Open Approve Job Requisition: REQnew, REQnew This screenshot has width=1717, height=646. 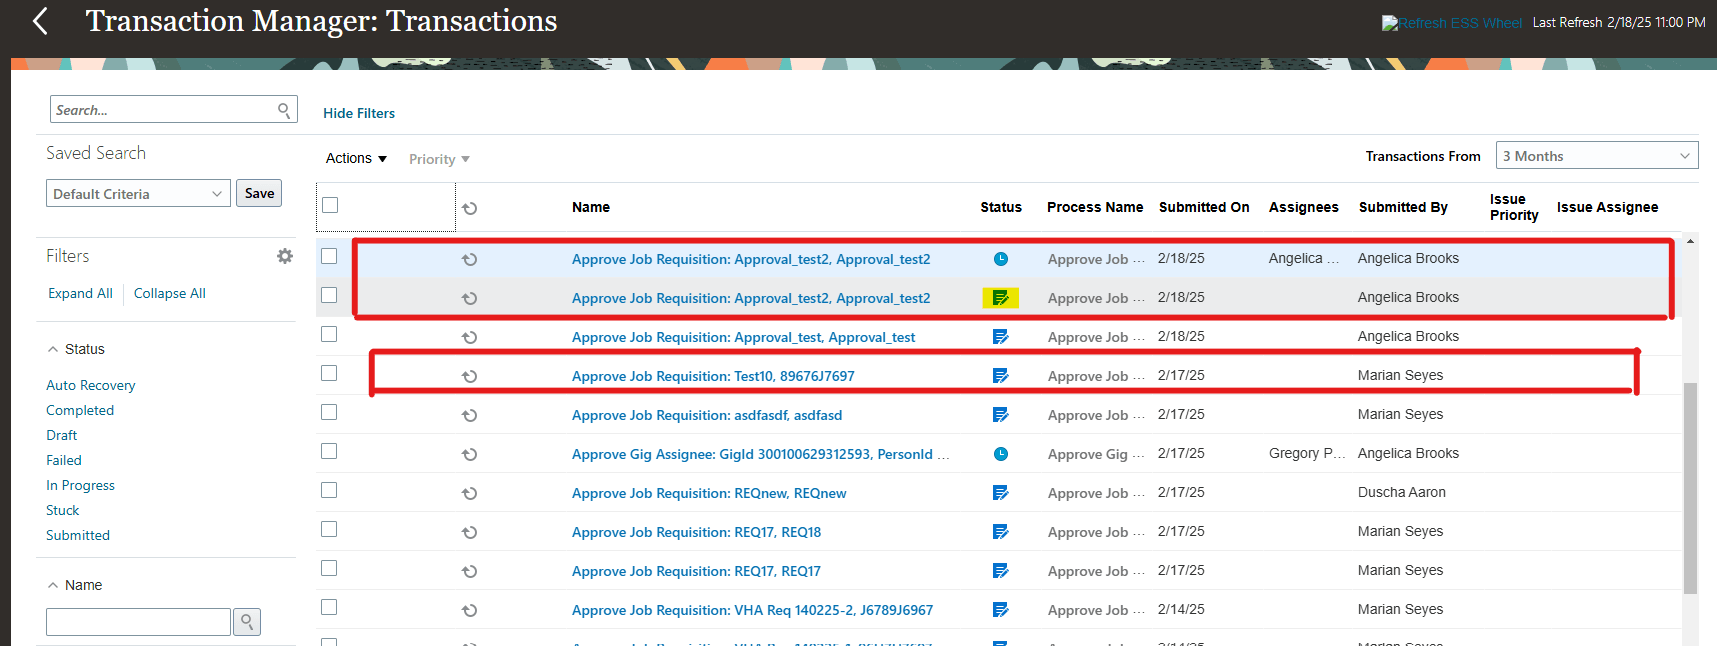point(709,493)
